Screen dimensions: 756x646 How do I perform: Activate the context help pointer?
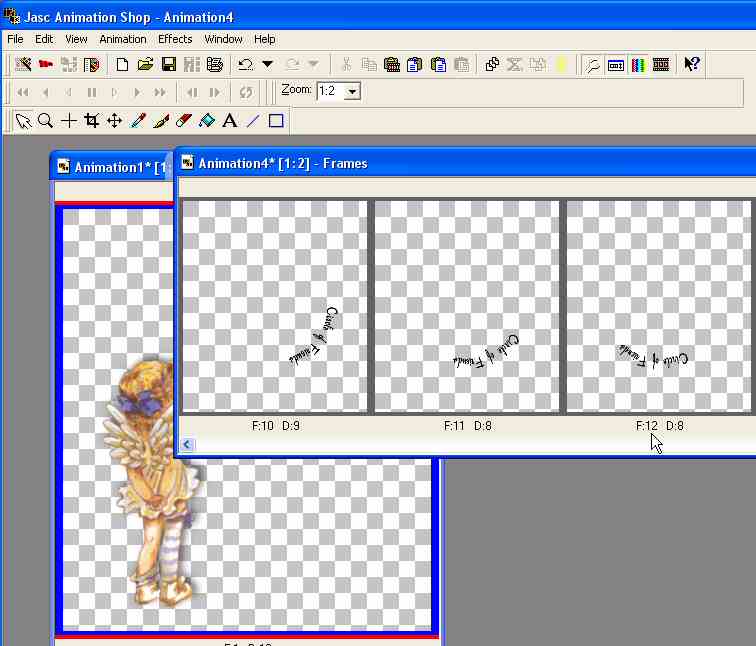point(692,64)
